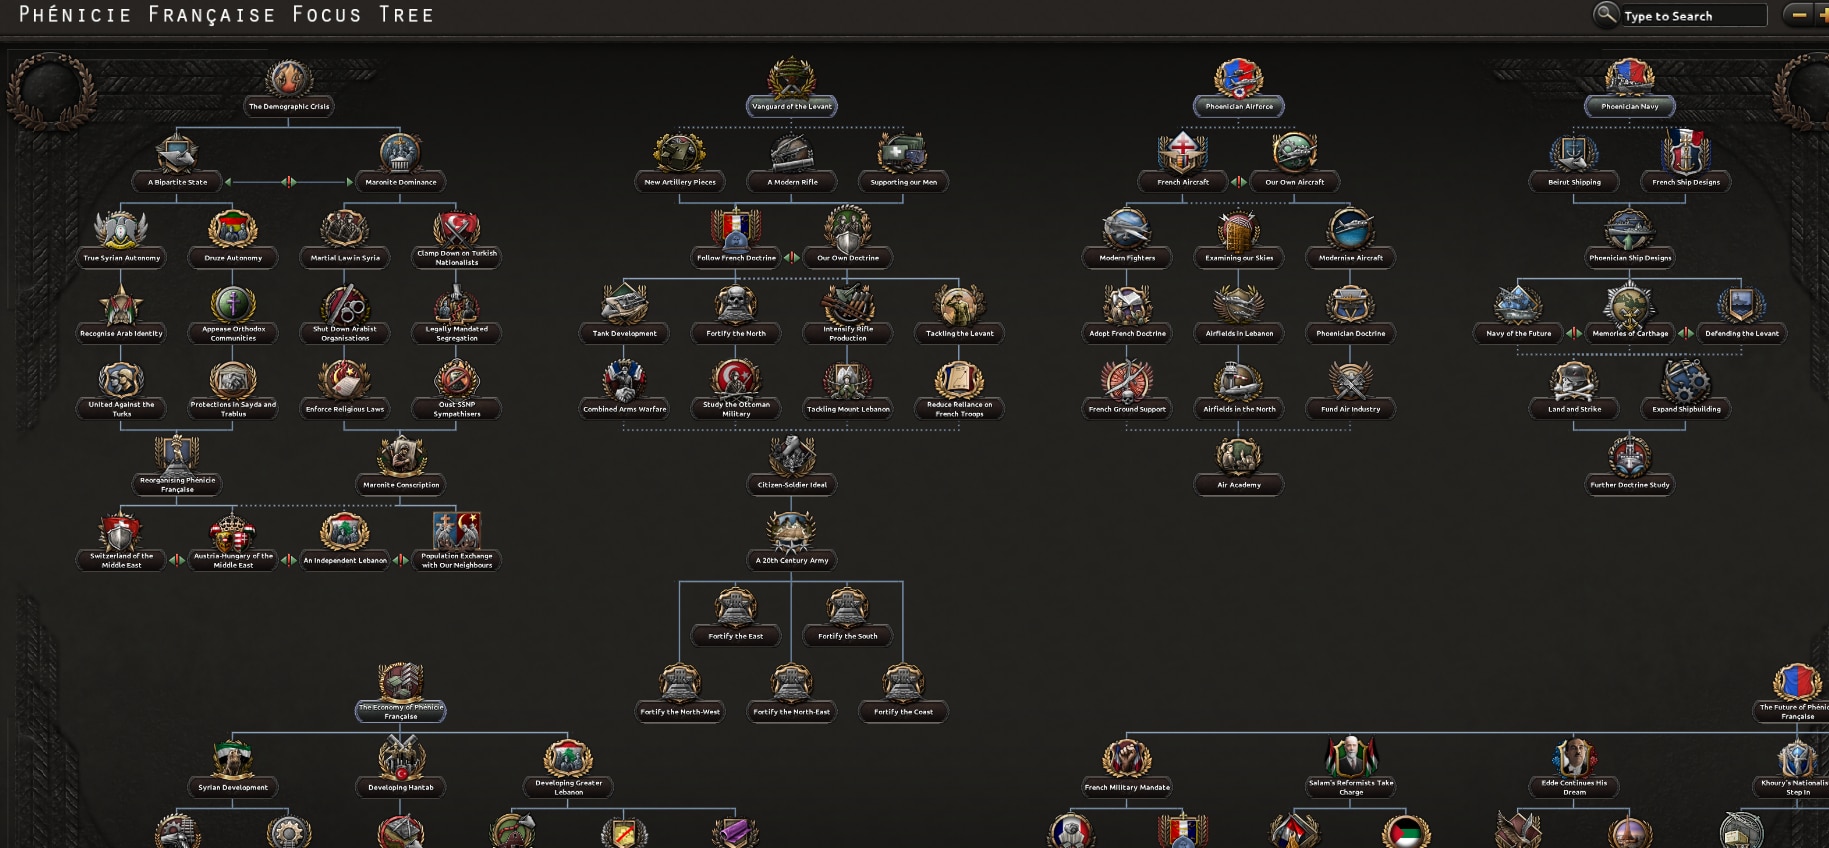This screenshot has height=848, width=1829.
Task: Select the Modern Fighters focus icon
Action: [x=1127, y=229]
